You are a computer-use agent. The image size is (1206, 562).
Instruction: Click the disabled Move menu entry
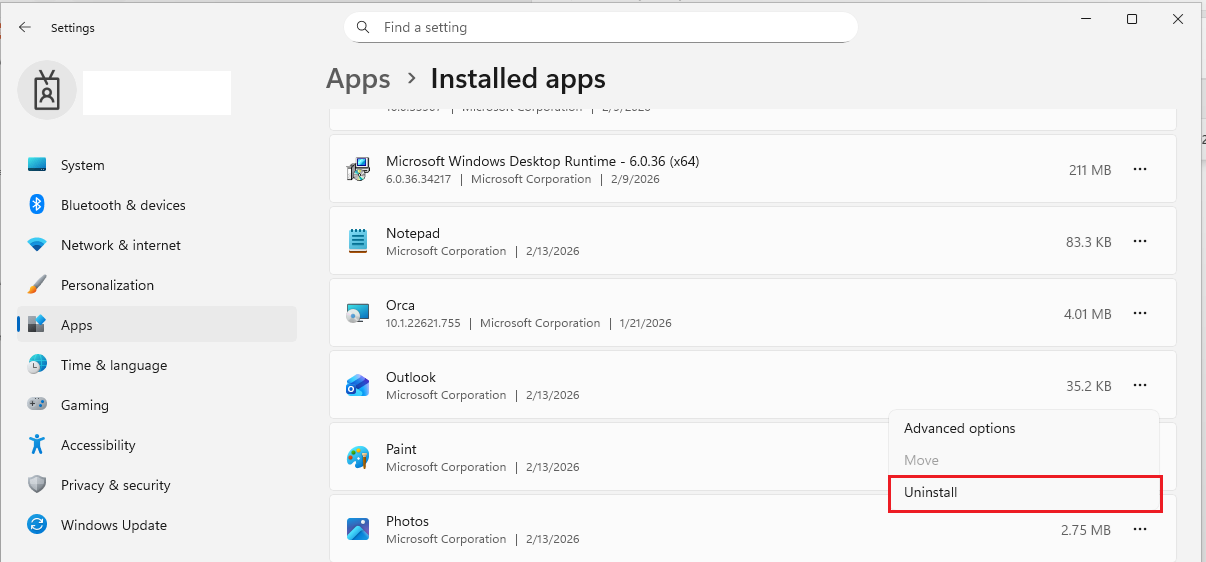click(1024, 460)
